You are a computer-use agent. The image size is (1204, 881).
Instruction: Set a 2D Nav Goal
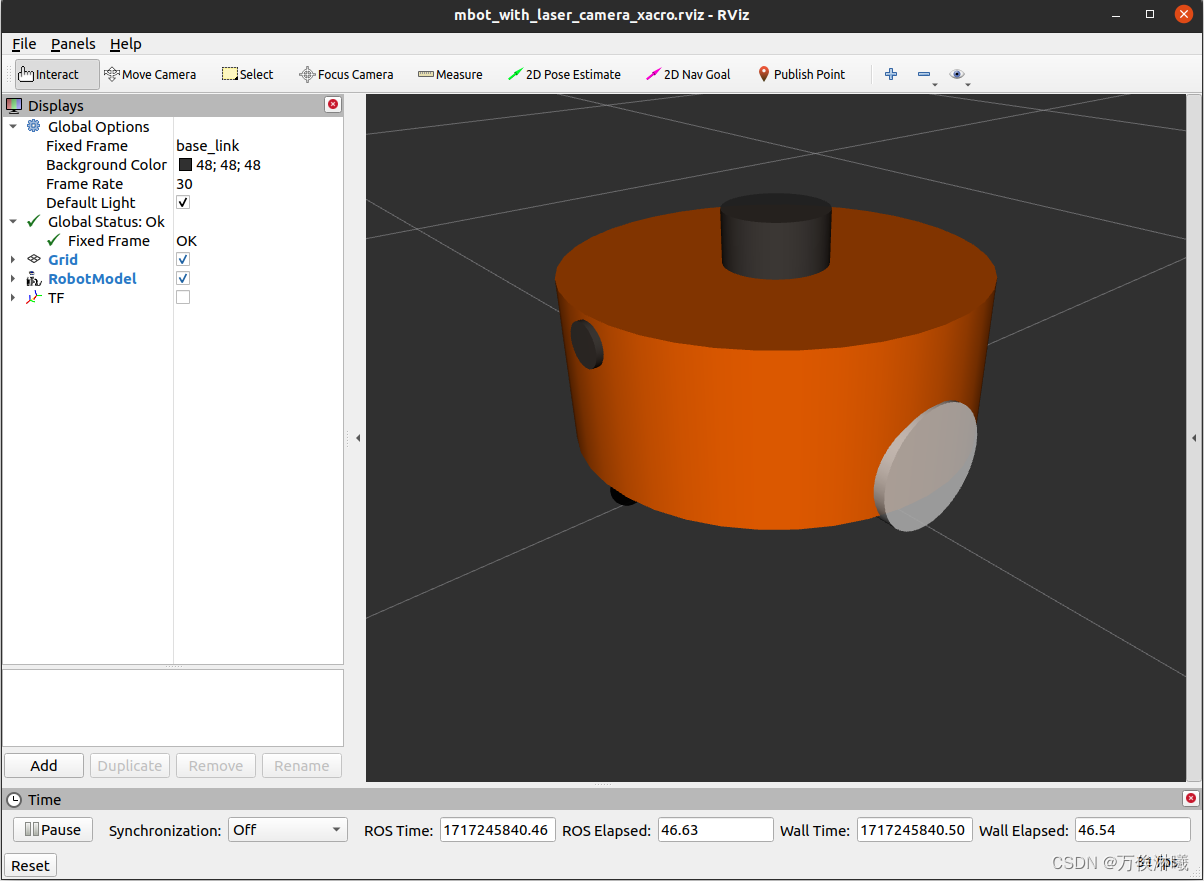tap(688, 75)
